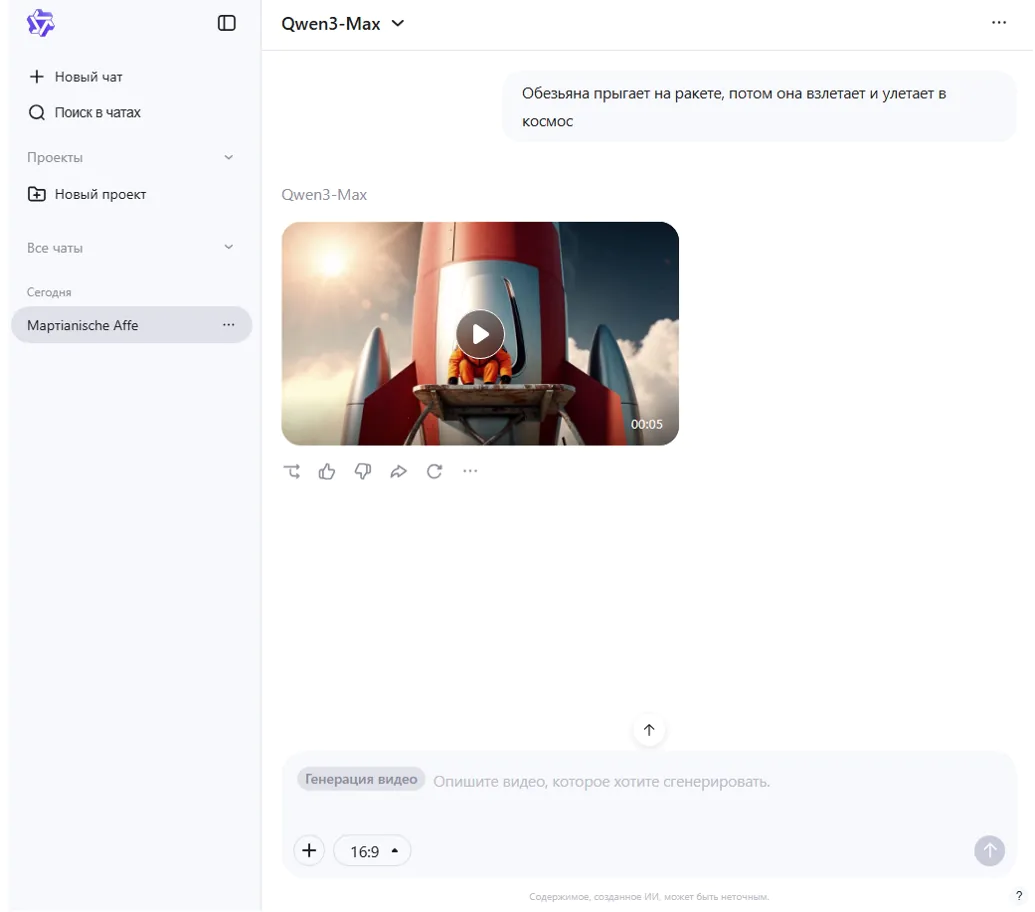Dislike the response with thumbs down
The height and width of the screenshot is (912, 1035).
pyautogui.click(x=363, y=471)
